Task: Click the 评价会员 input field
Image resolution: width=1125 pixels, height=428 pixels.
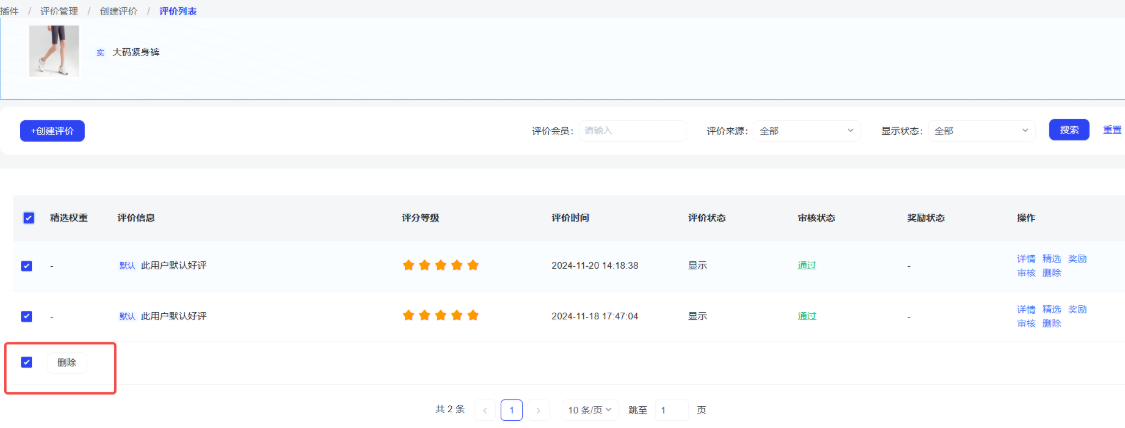Action: [x=632, y=131]
